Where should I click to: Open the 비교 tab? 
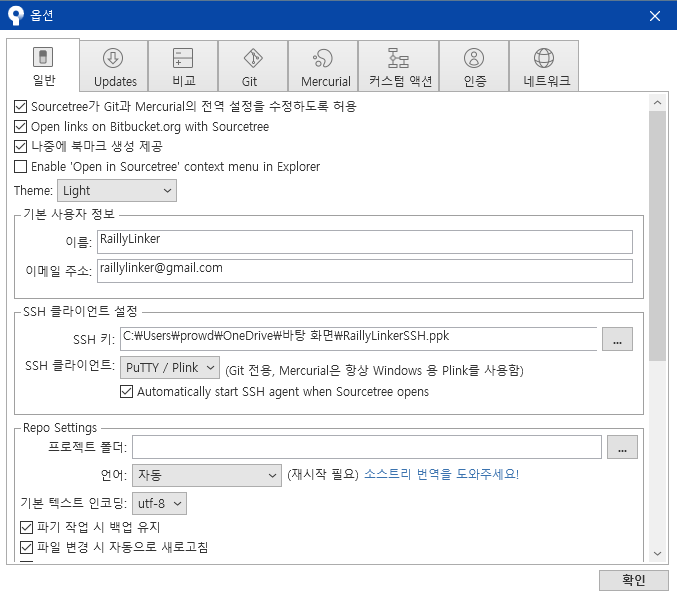[183, 66]
